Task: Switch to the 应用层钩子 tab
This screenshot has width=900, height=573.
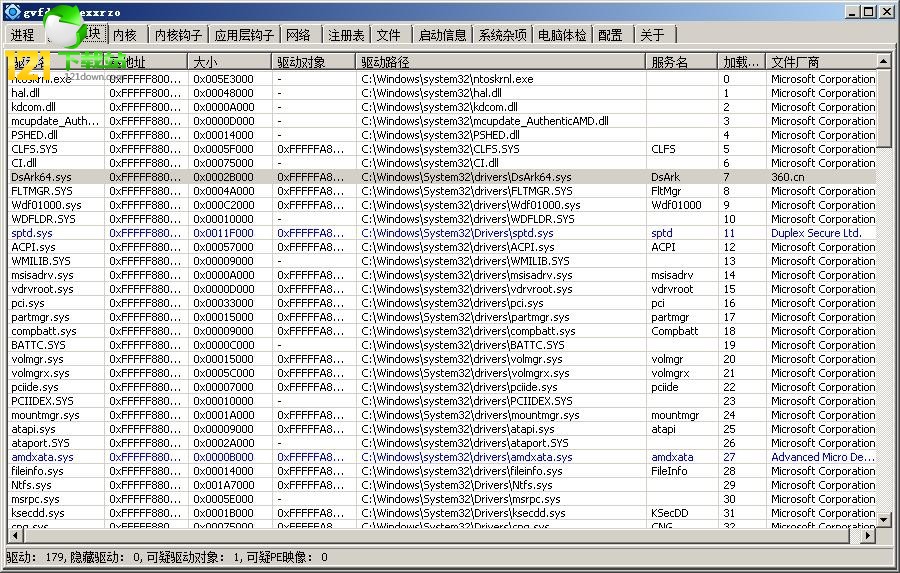Action: [x=244, y=35]
